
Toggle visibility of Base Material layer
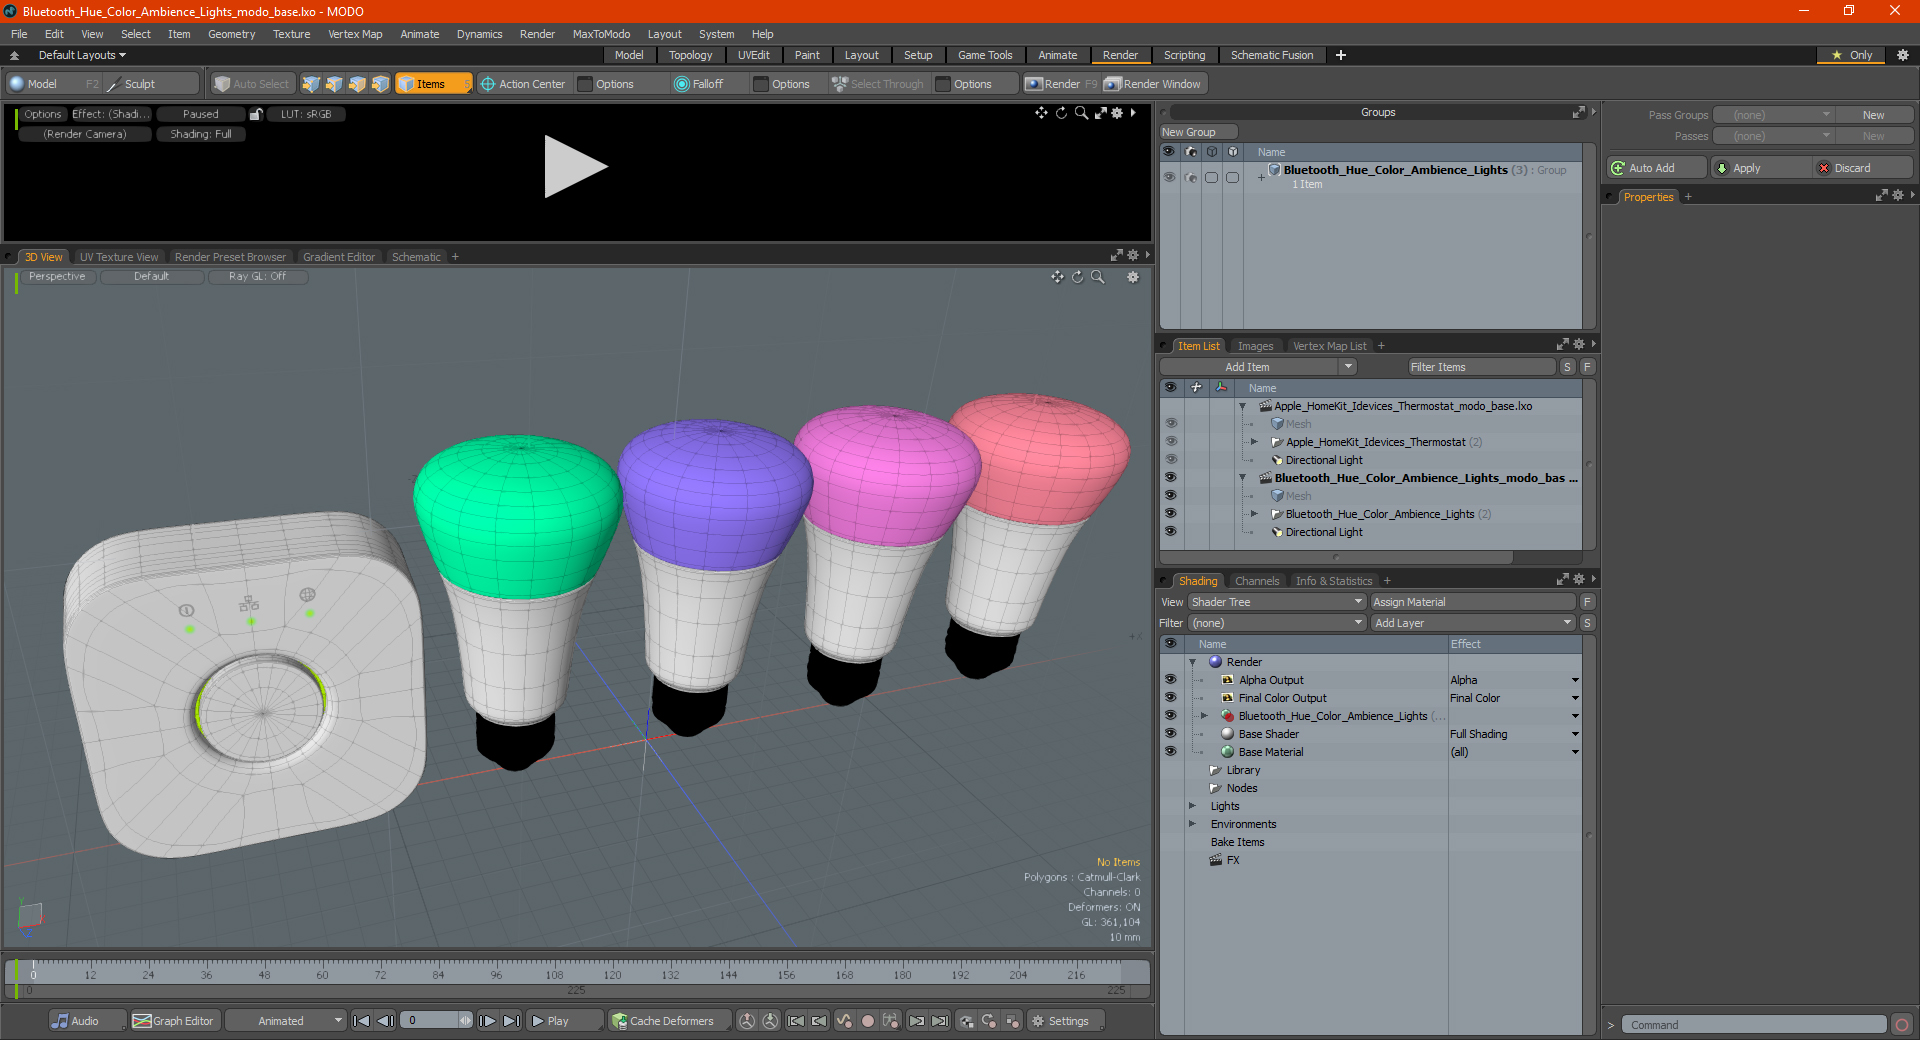[1170, 752]
